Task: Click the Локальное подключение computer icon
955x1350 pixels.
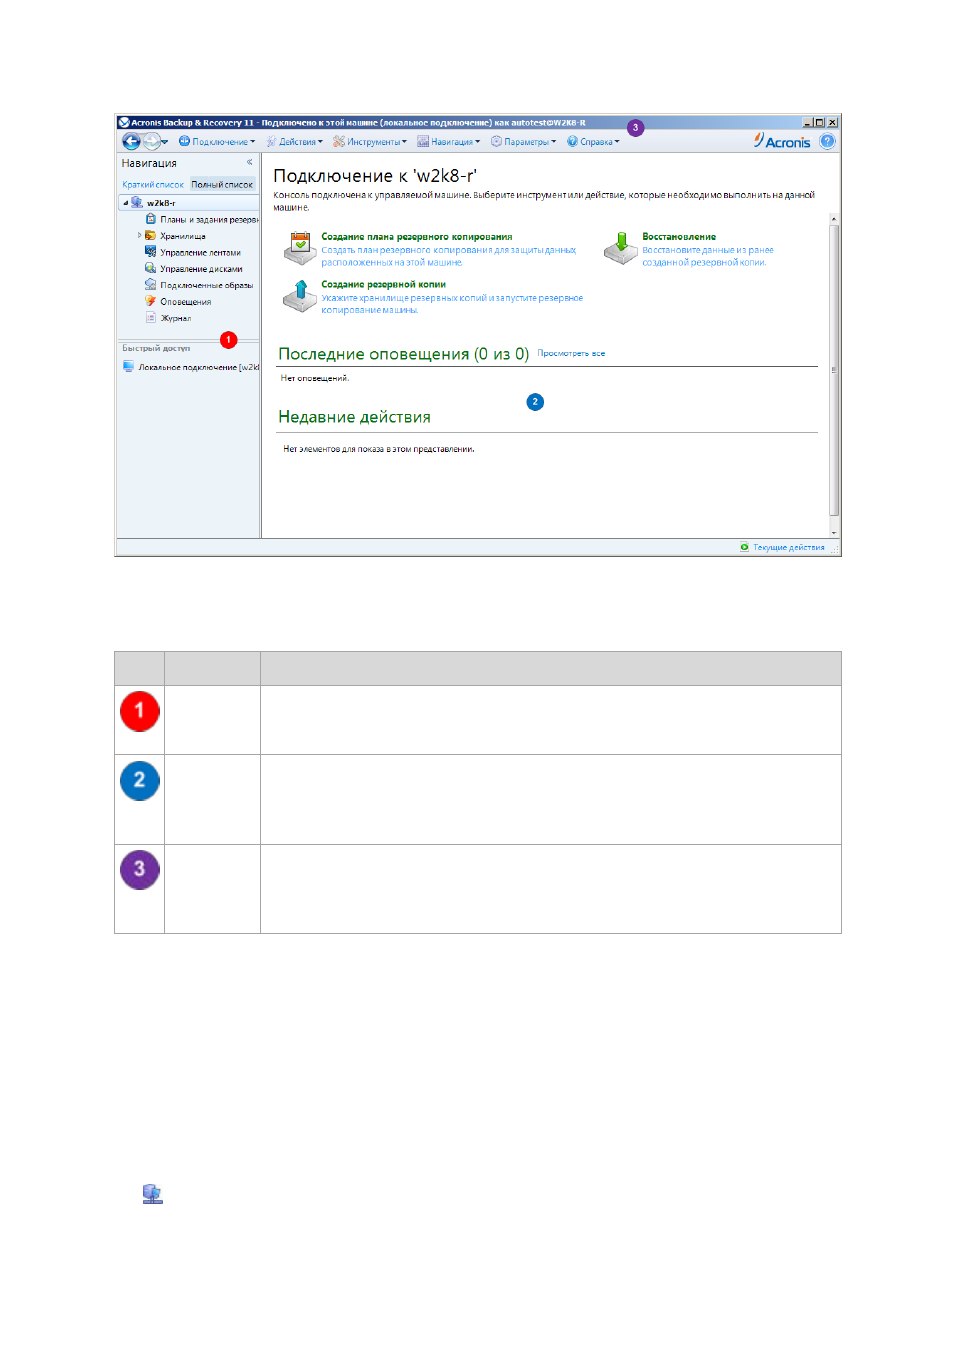Action: [128, 366]
